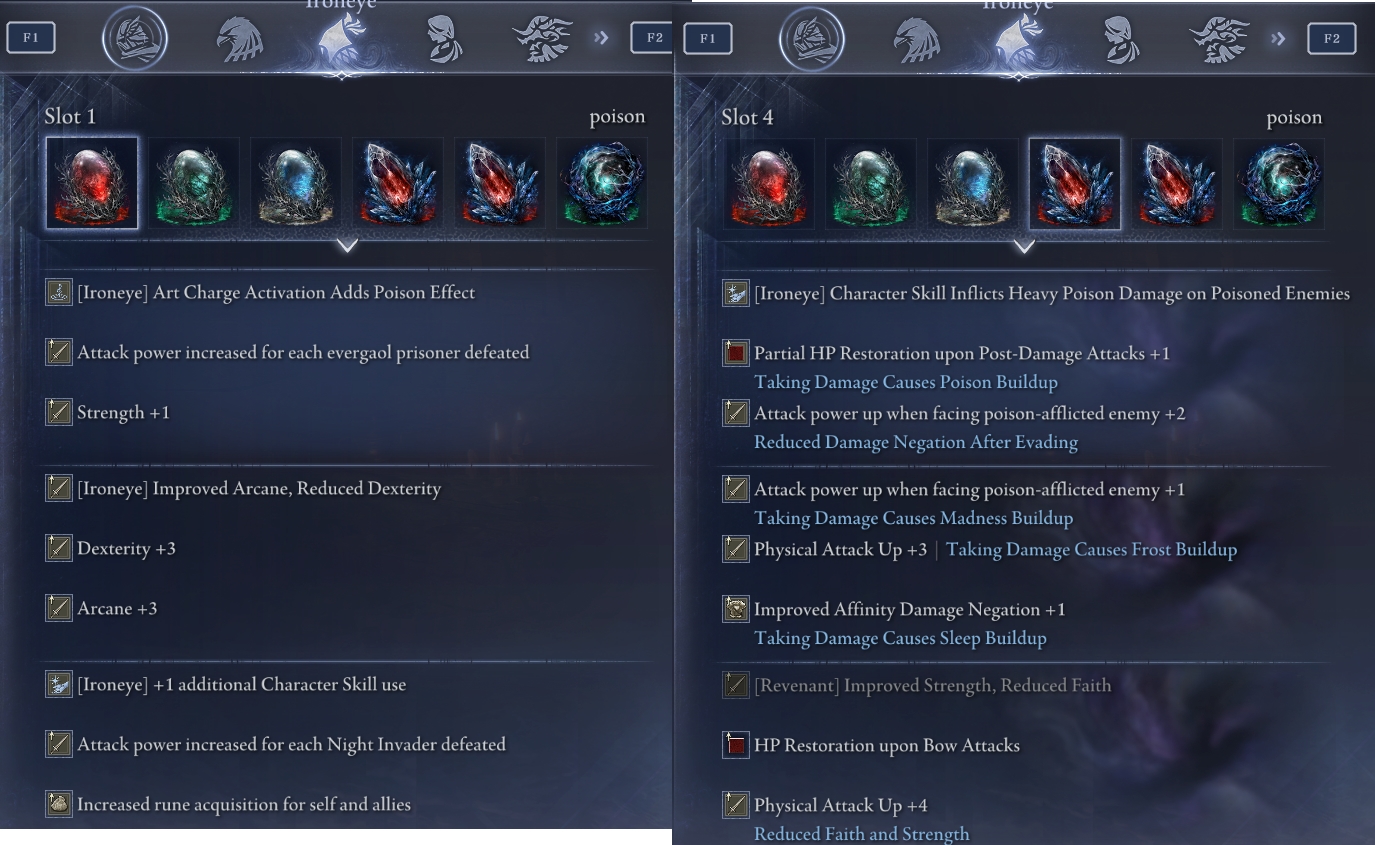
Task: Open the Ironeye character tab in left panel
Action: (342, 39)
